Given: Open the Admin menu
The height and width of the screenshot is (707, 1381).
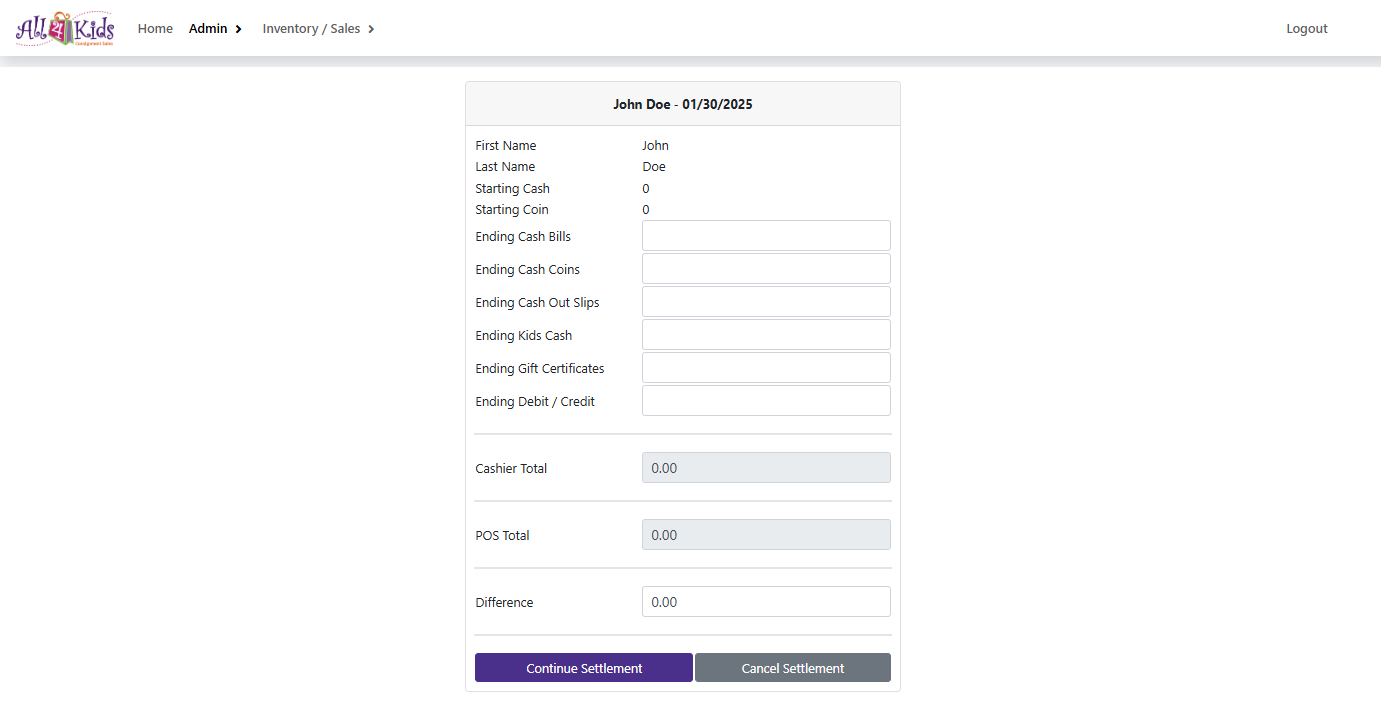Looking at the screenshot, I should (x=208, y=29).
